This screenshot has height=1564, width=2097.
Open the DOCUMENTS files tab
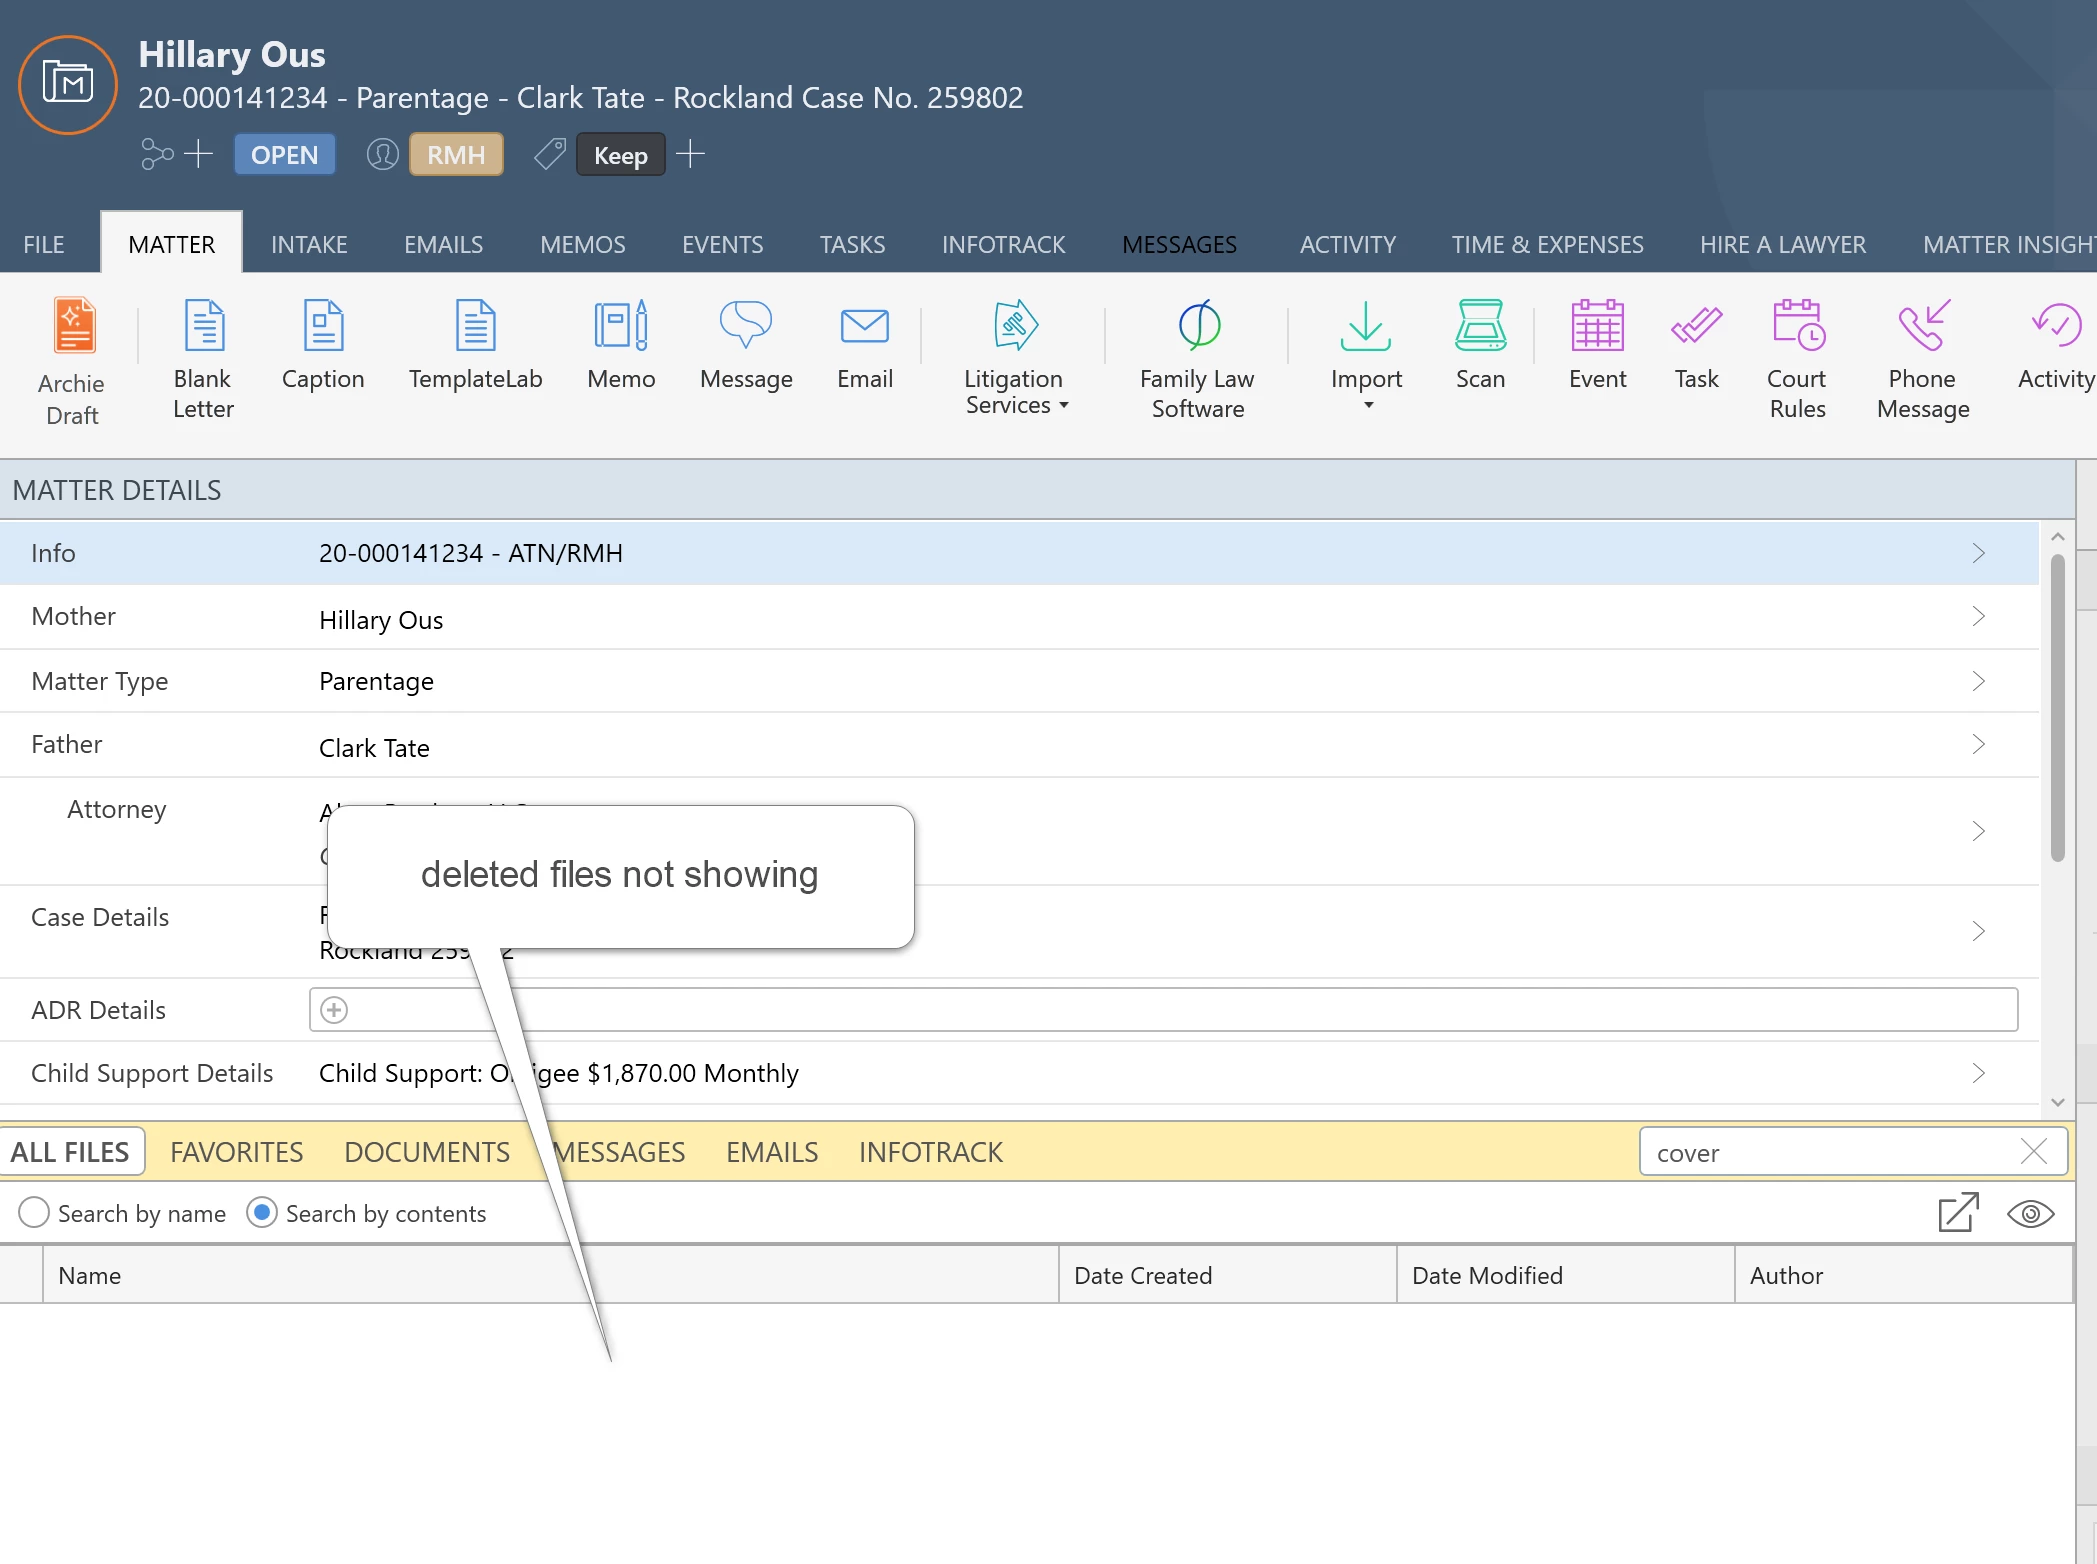(x=427, y=1152)
